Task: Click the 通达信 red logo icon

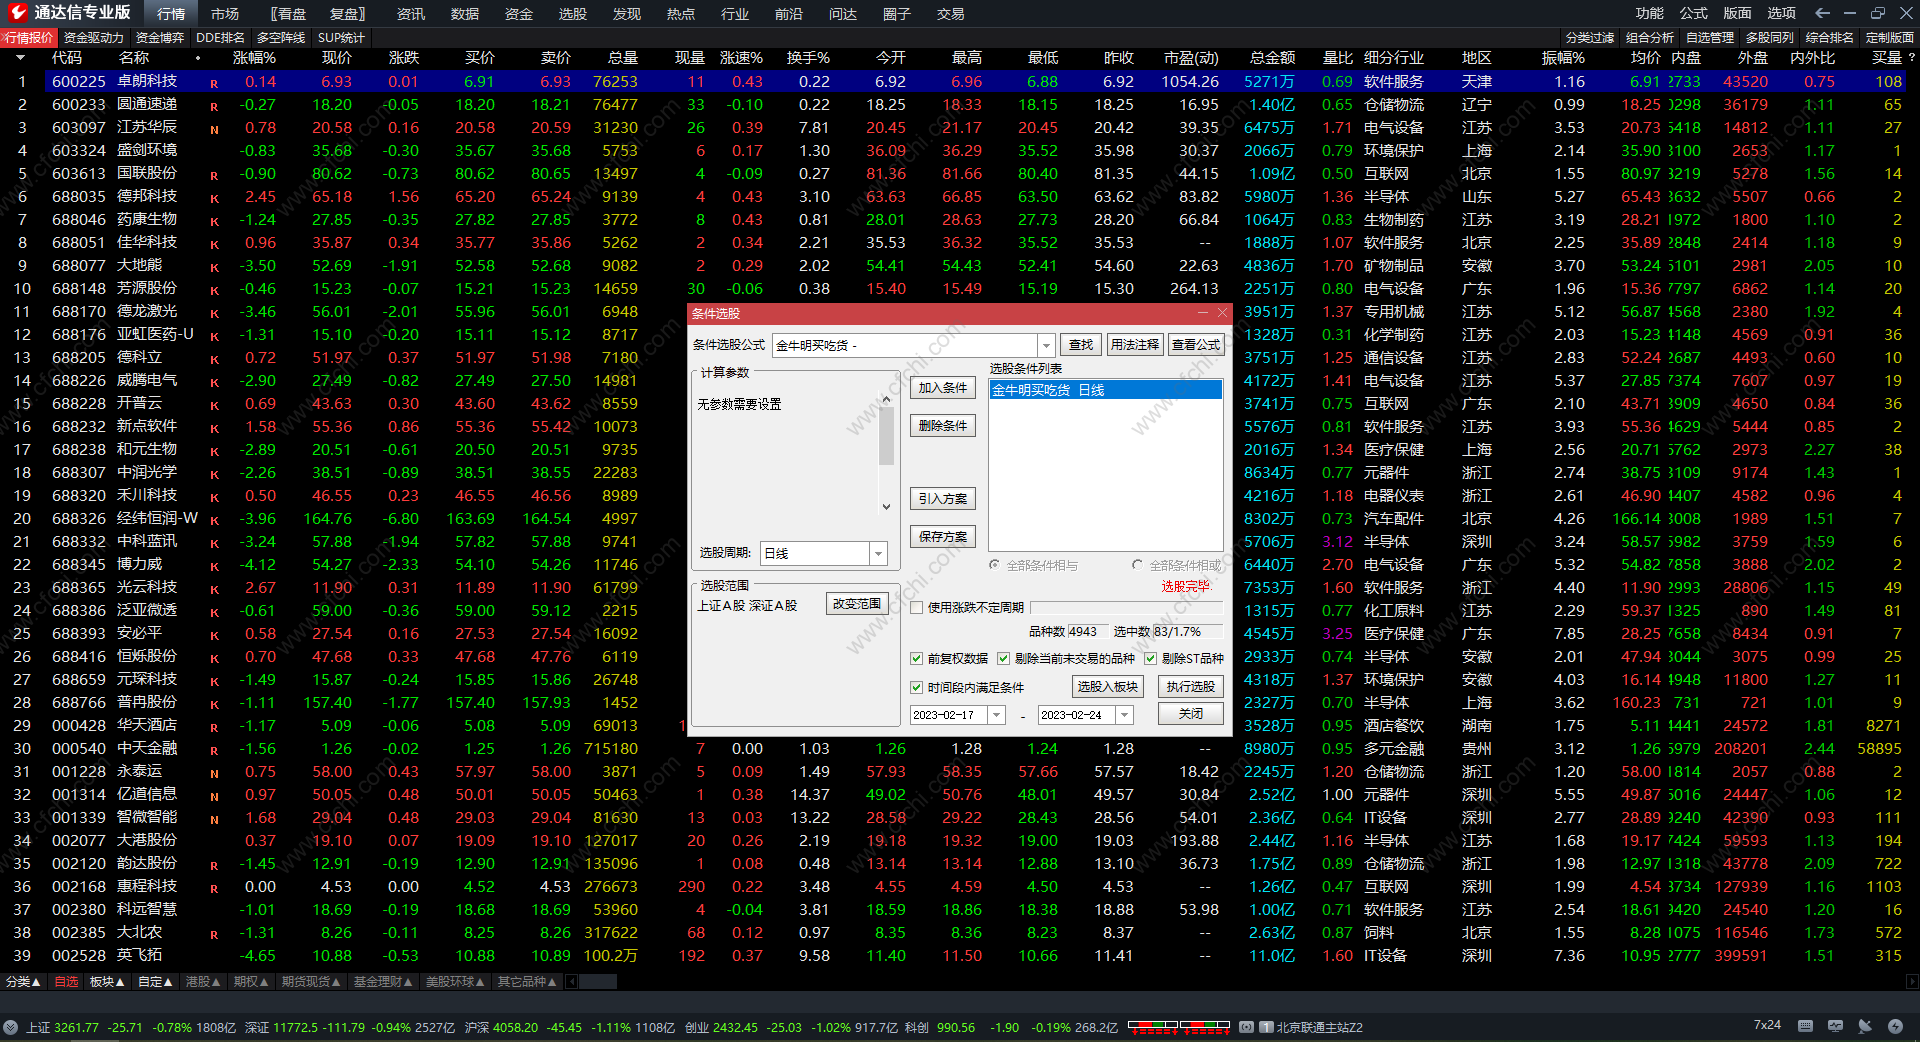Action: [x=17, y=13]
